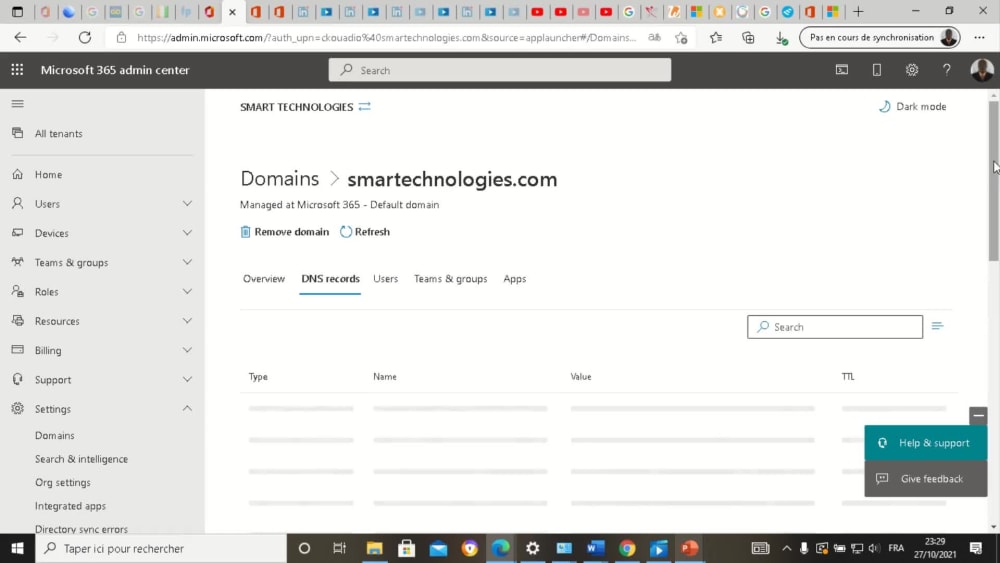The width and height of the screenshot is (1000, 563).
Task: Refresh the domain page
Action: (x=365, y=231)
